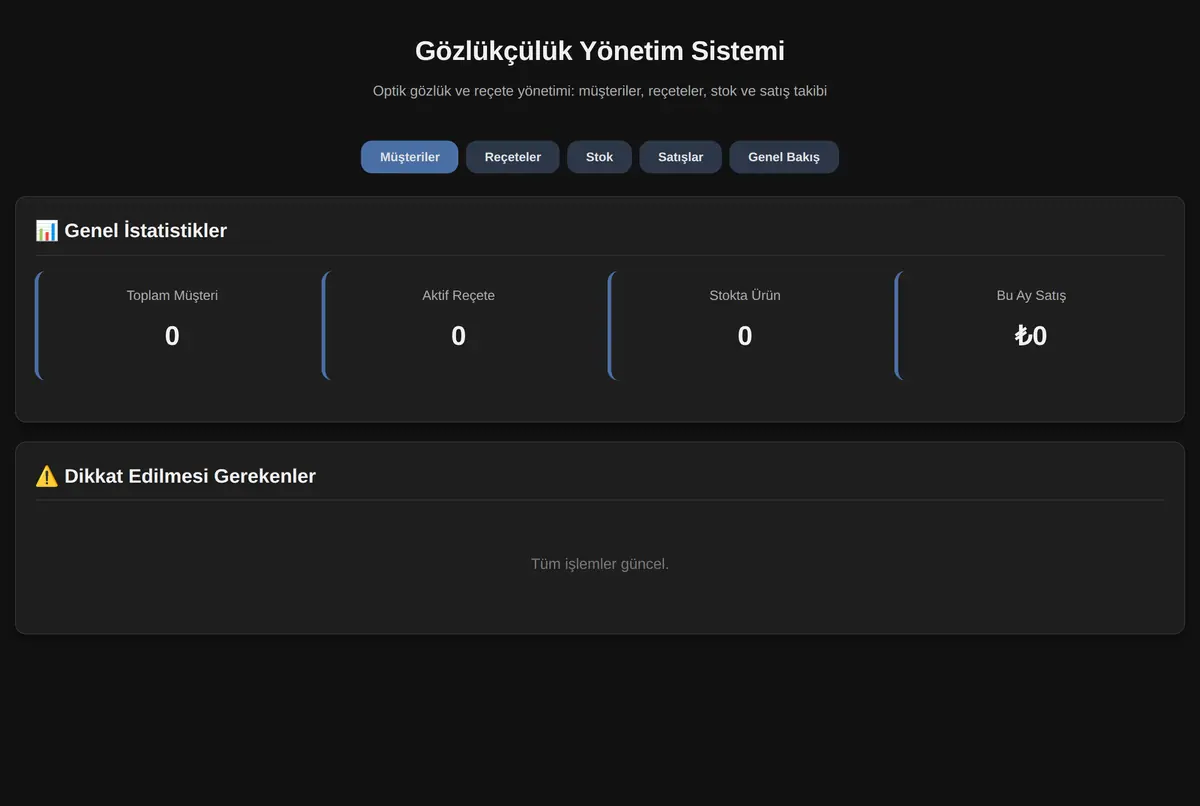Click the Dikkat Edilmesi Gerekenler heading

[190, 476]
